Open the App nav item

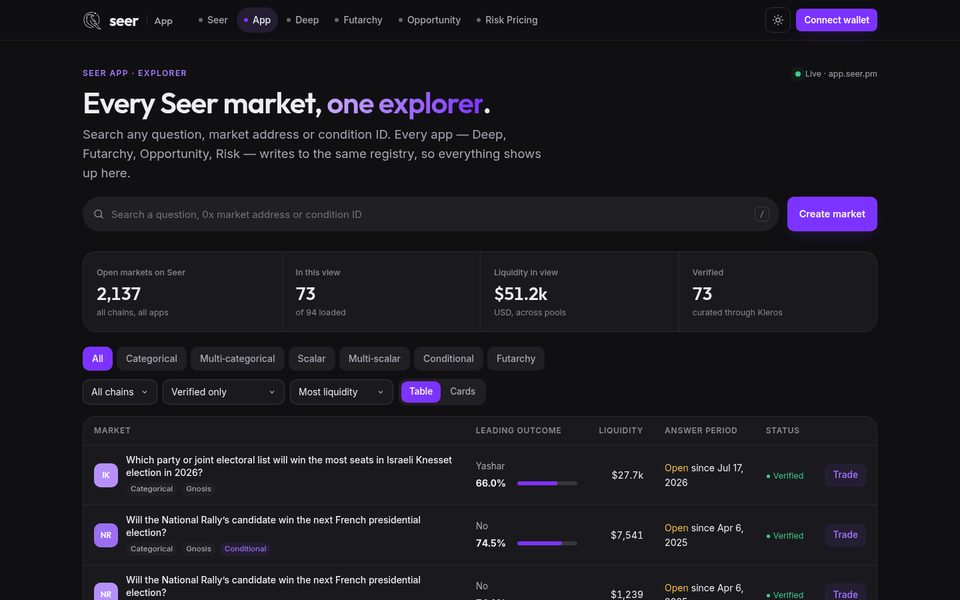[x=257, y=20]
